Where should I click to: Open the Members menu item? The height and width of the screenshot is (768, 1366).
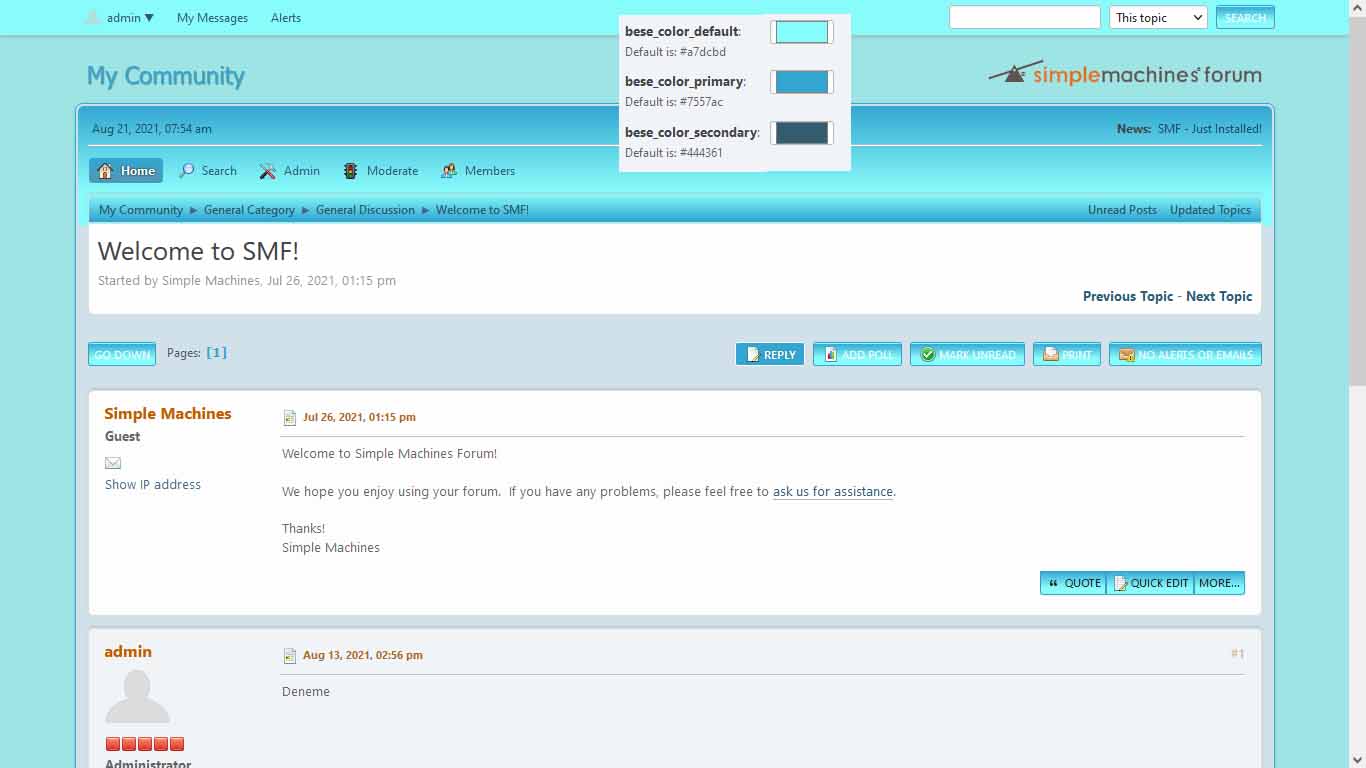pos(478,171)
